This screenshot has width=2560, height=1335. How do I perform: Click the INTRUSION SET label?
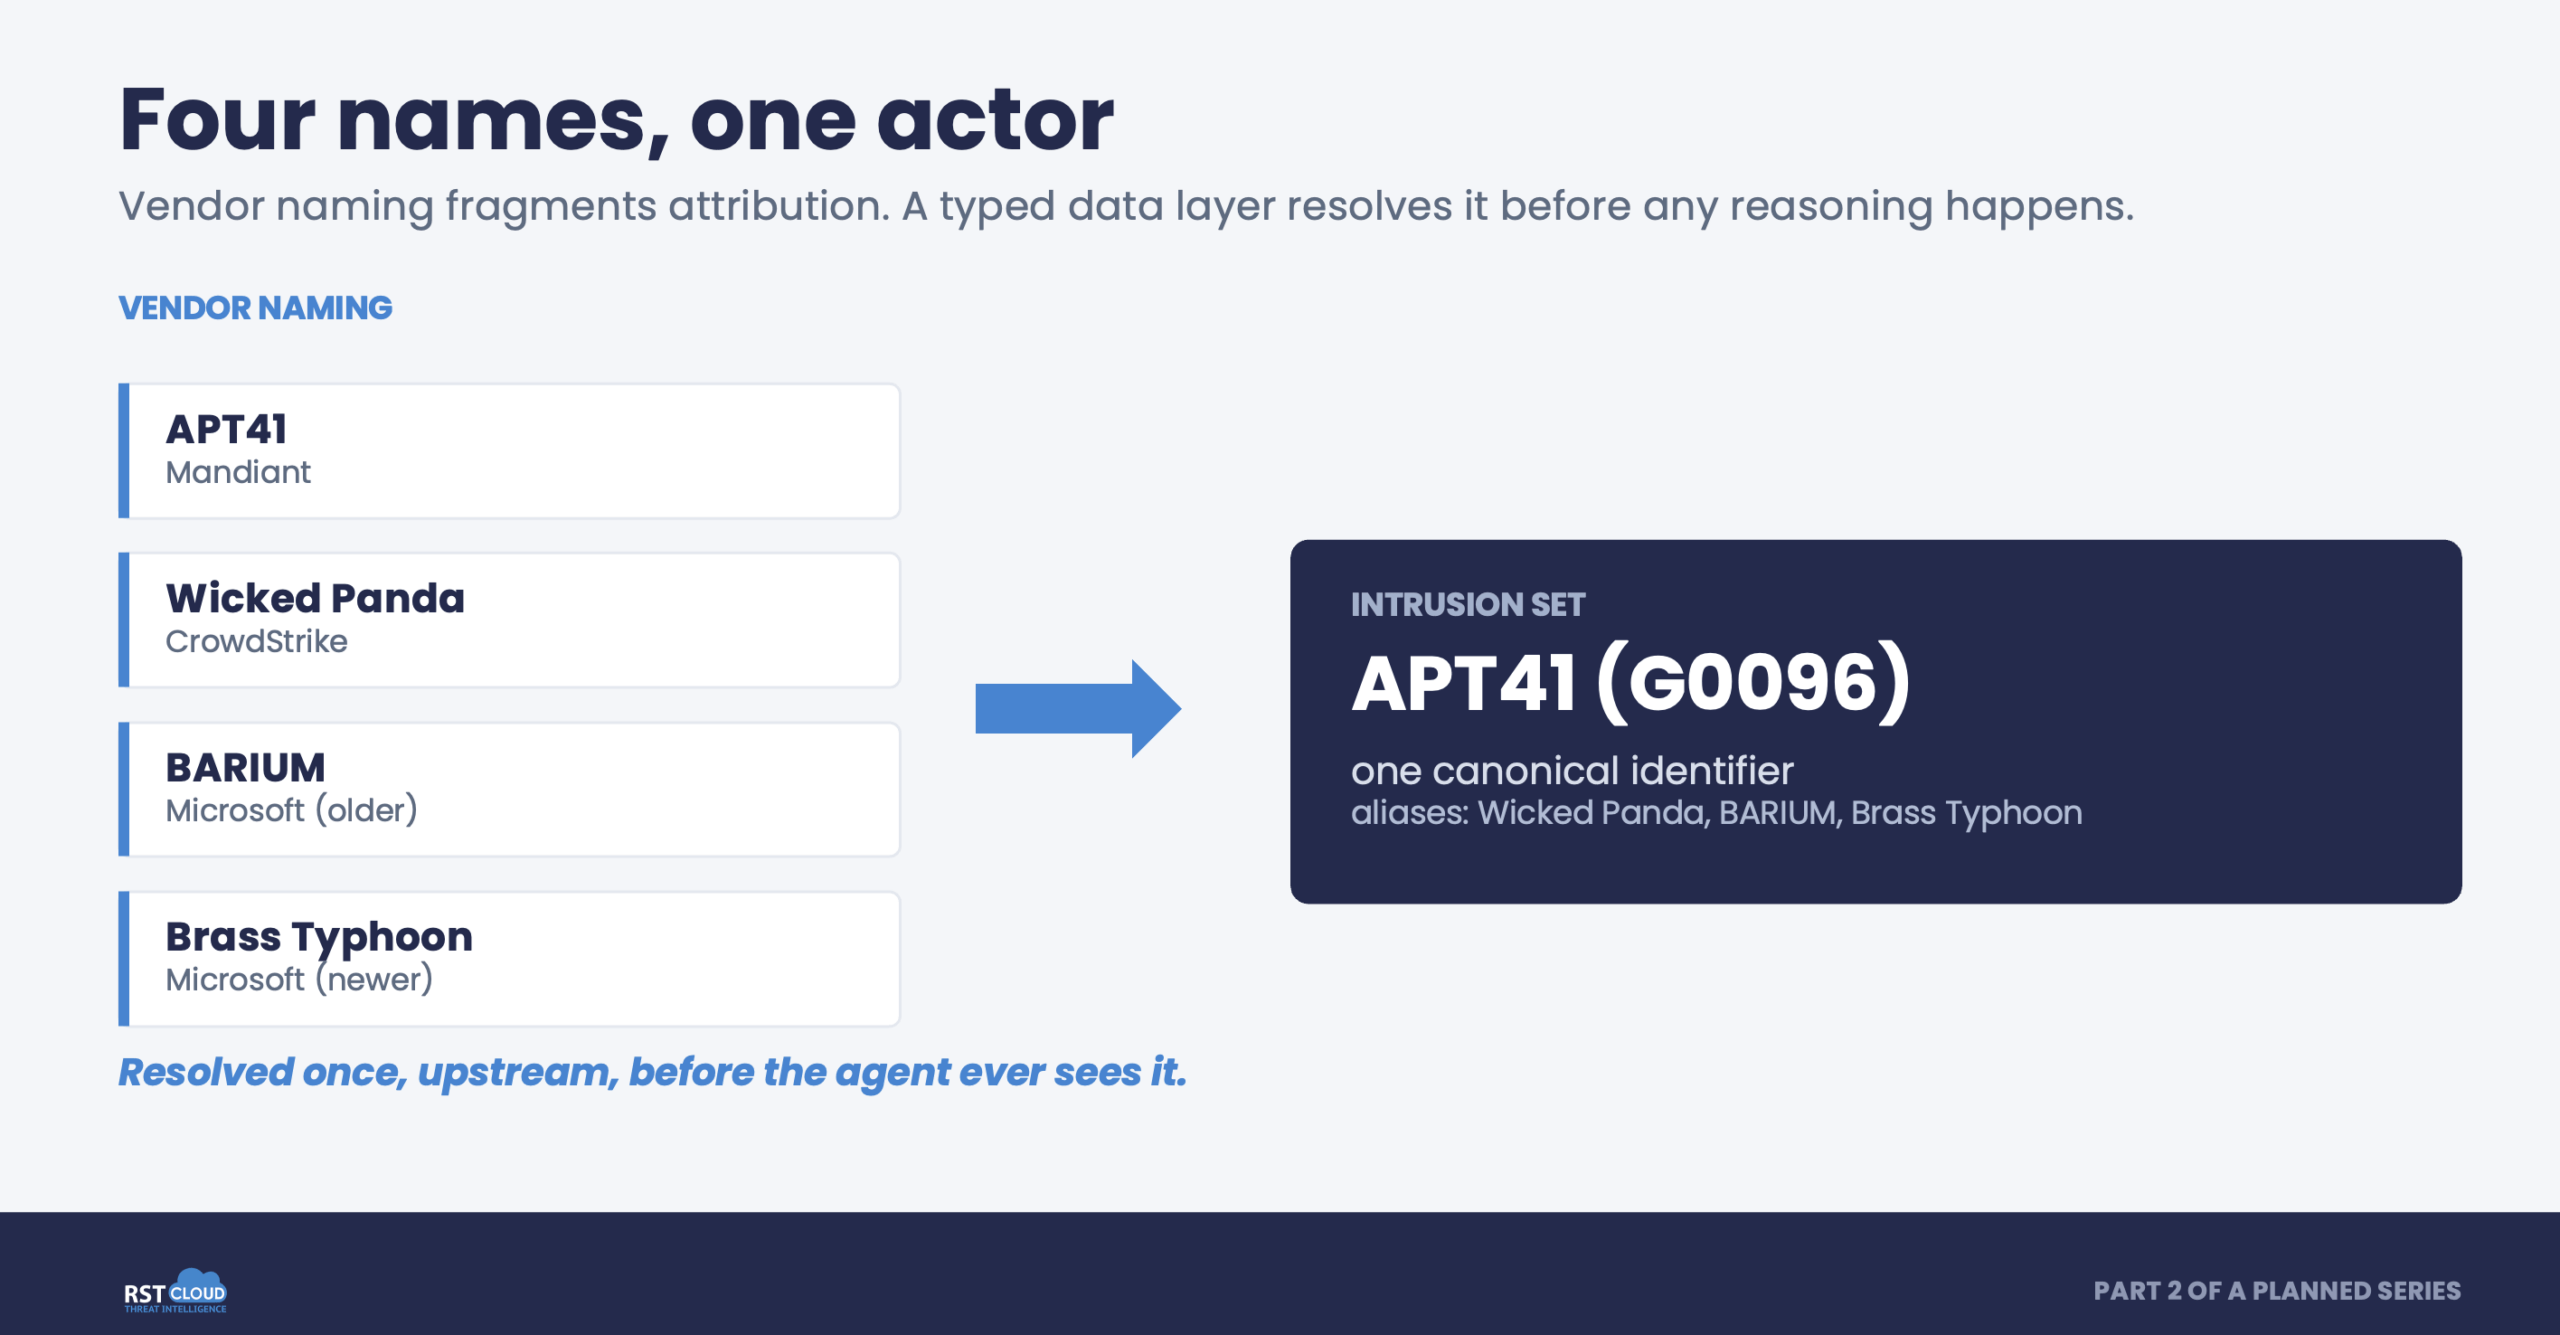pyautogui.click(x=1468, y=604)
